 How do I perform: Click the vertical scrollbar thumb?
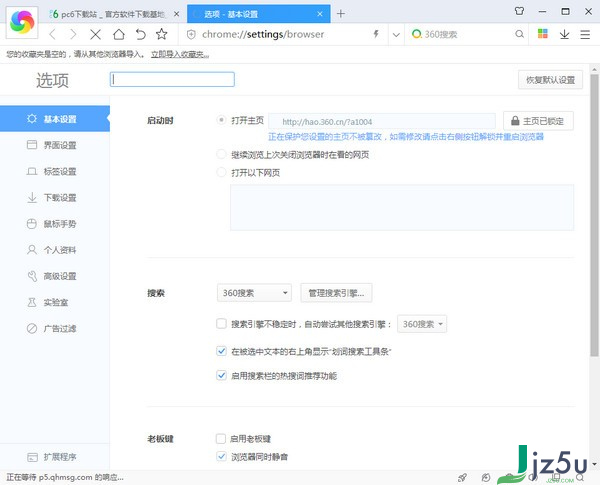tap(594, 215)
